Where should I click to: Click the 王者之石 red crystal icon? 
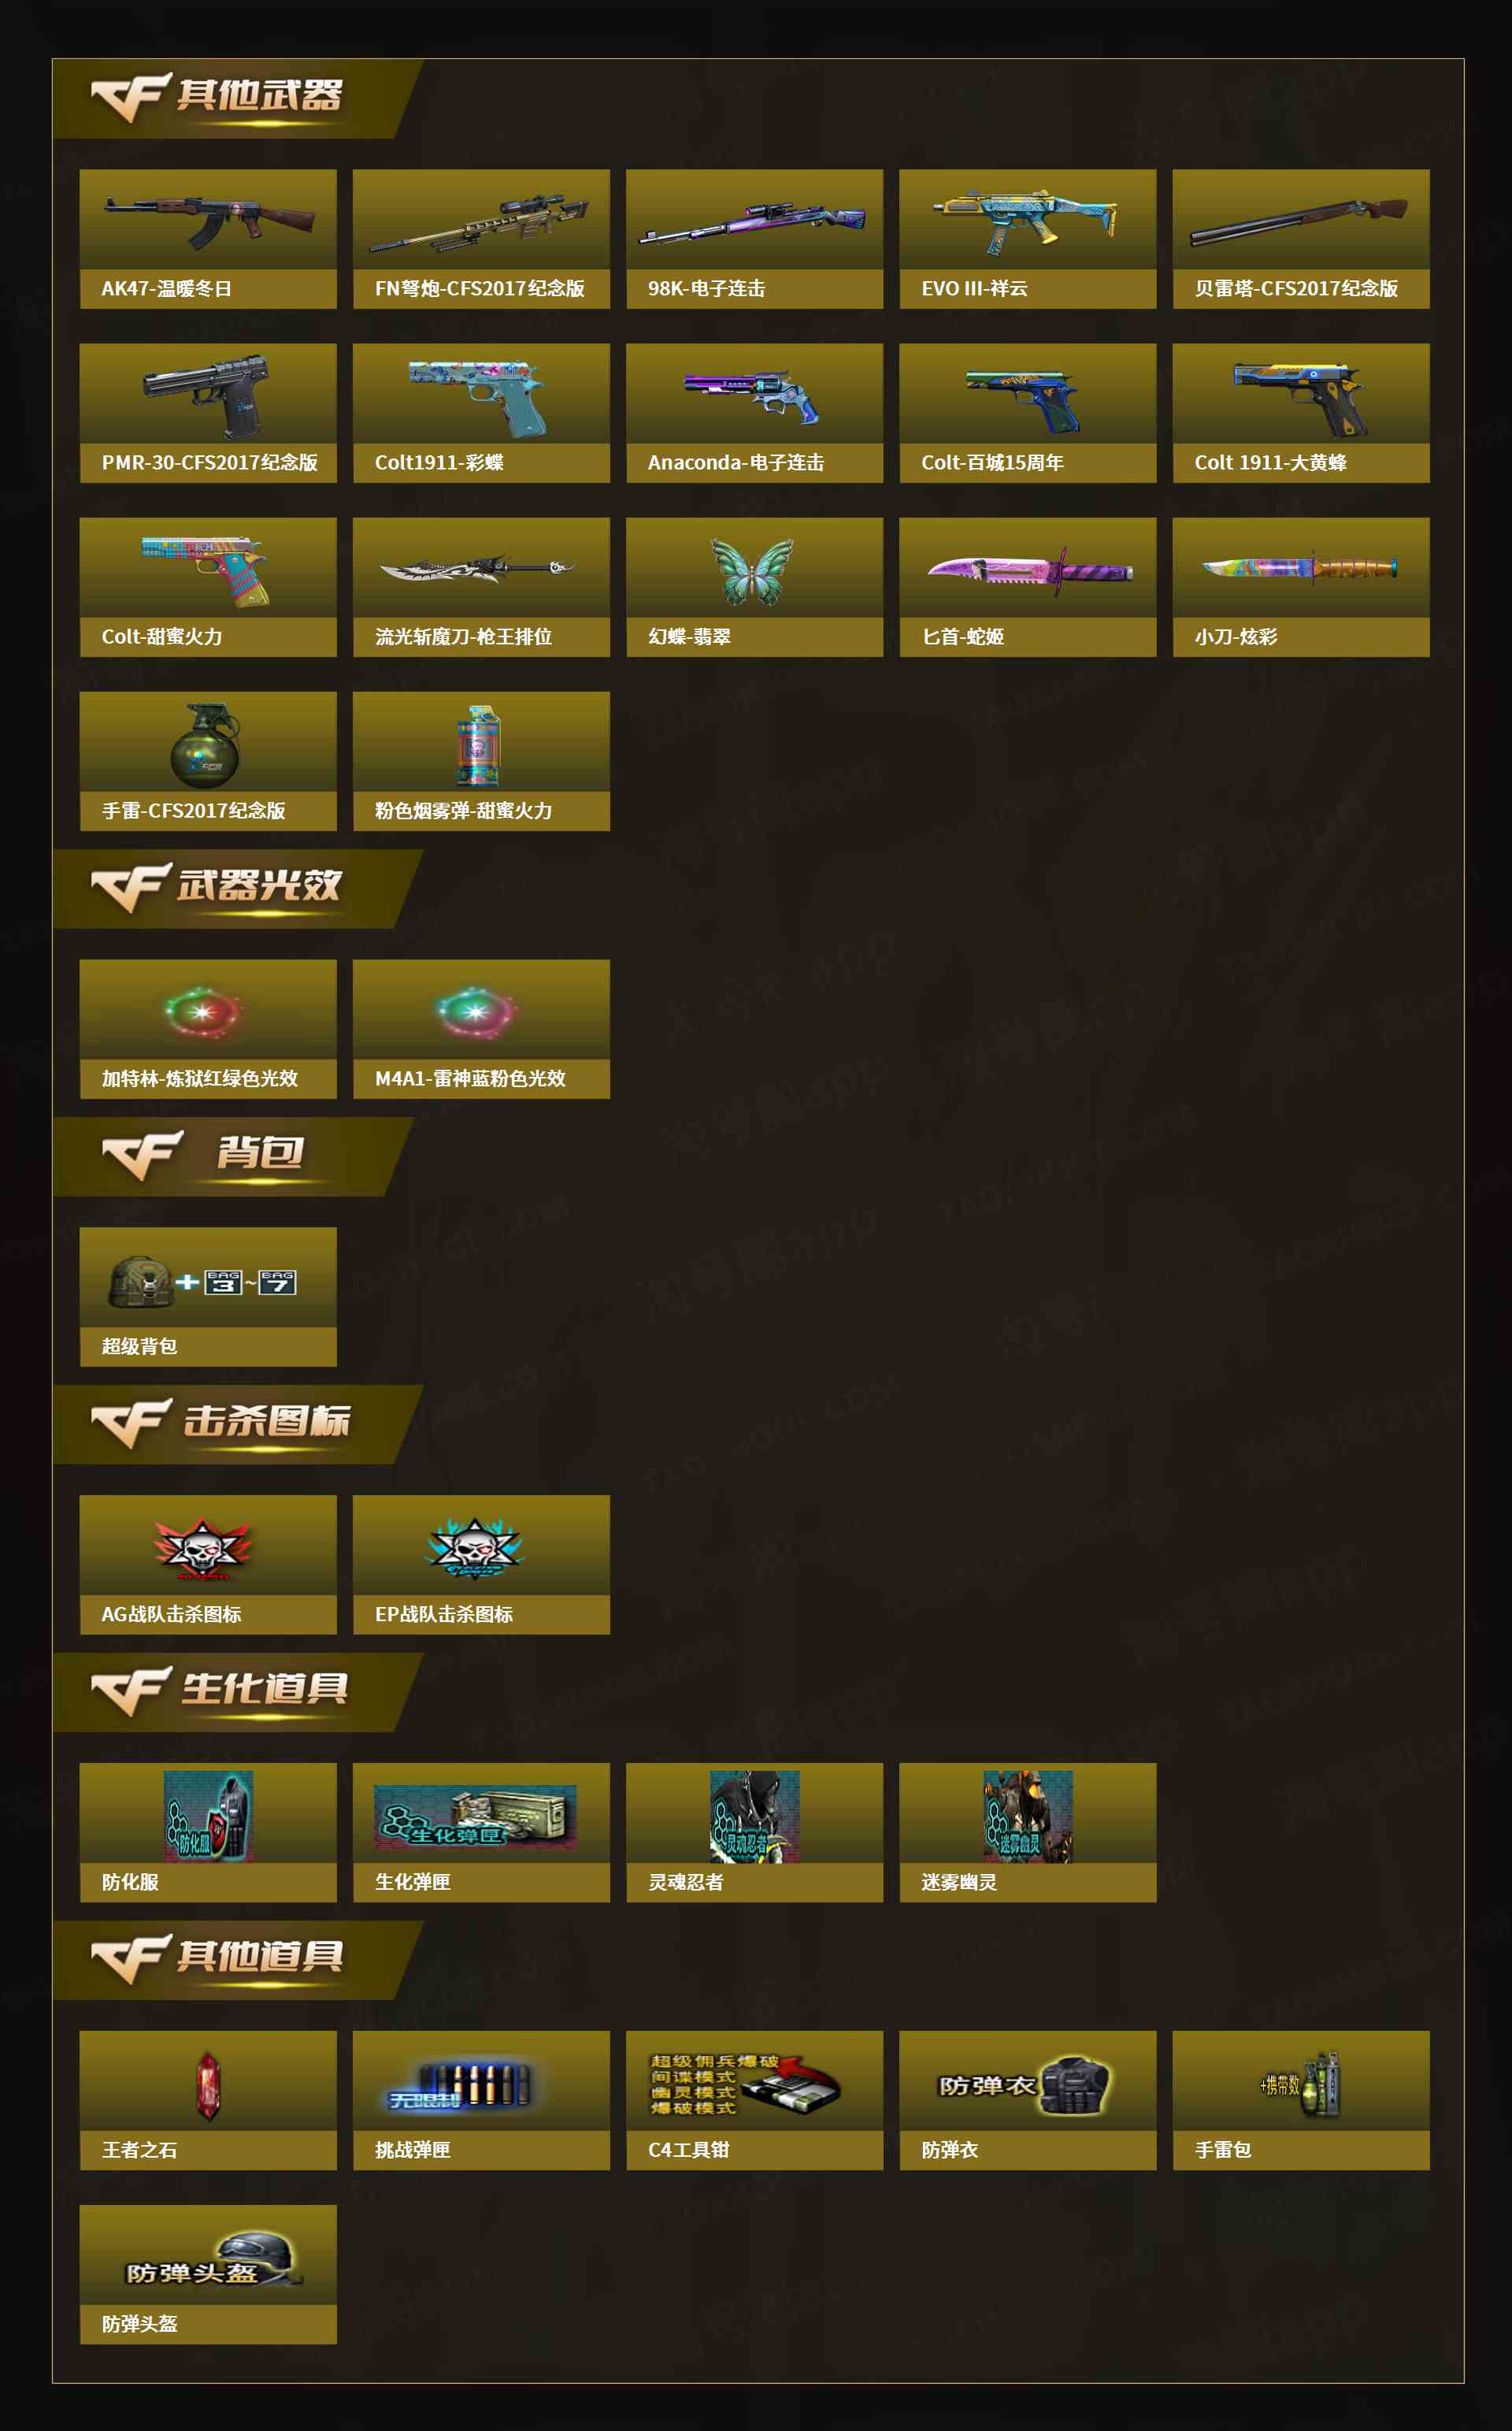point(208,2086)
